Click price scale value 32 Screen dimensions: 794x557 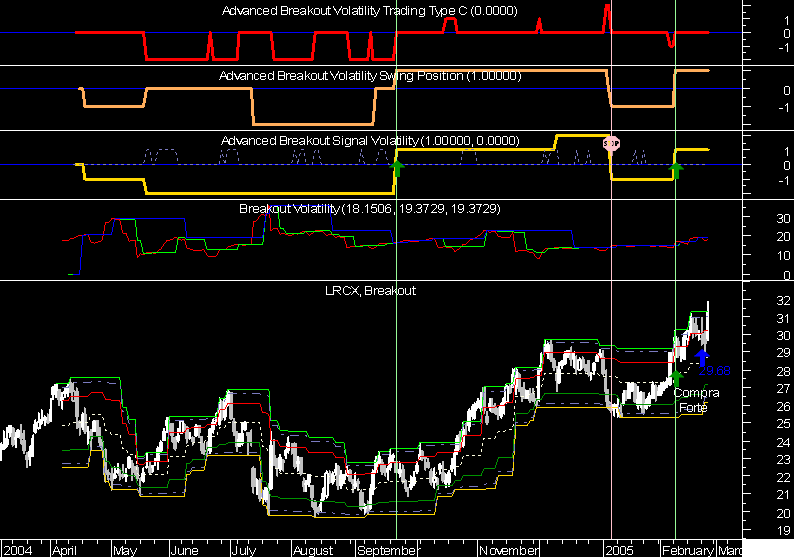click(x=783, y=300)
